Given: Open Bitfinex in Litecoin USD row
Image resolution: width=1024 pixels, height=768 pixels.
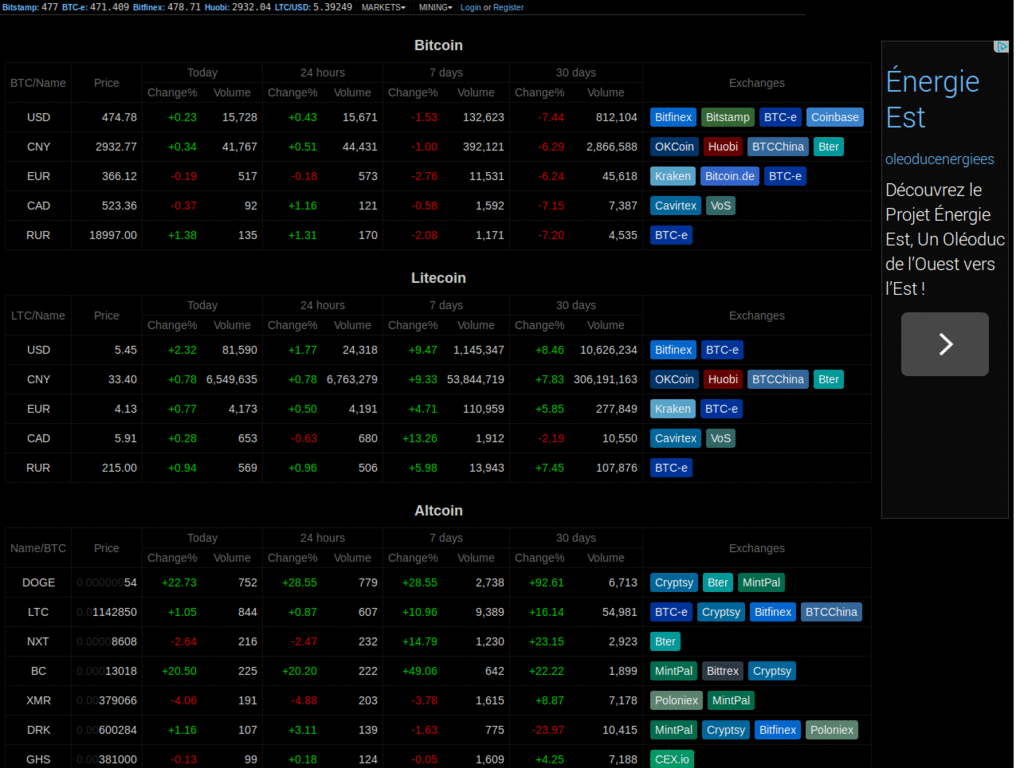Looking at the screenshot, I should coord(673,350).
